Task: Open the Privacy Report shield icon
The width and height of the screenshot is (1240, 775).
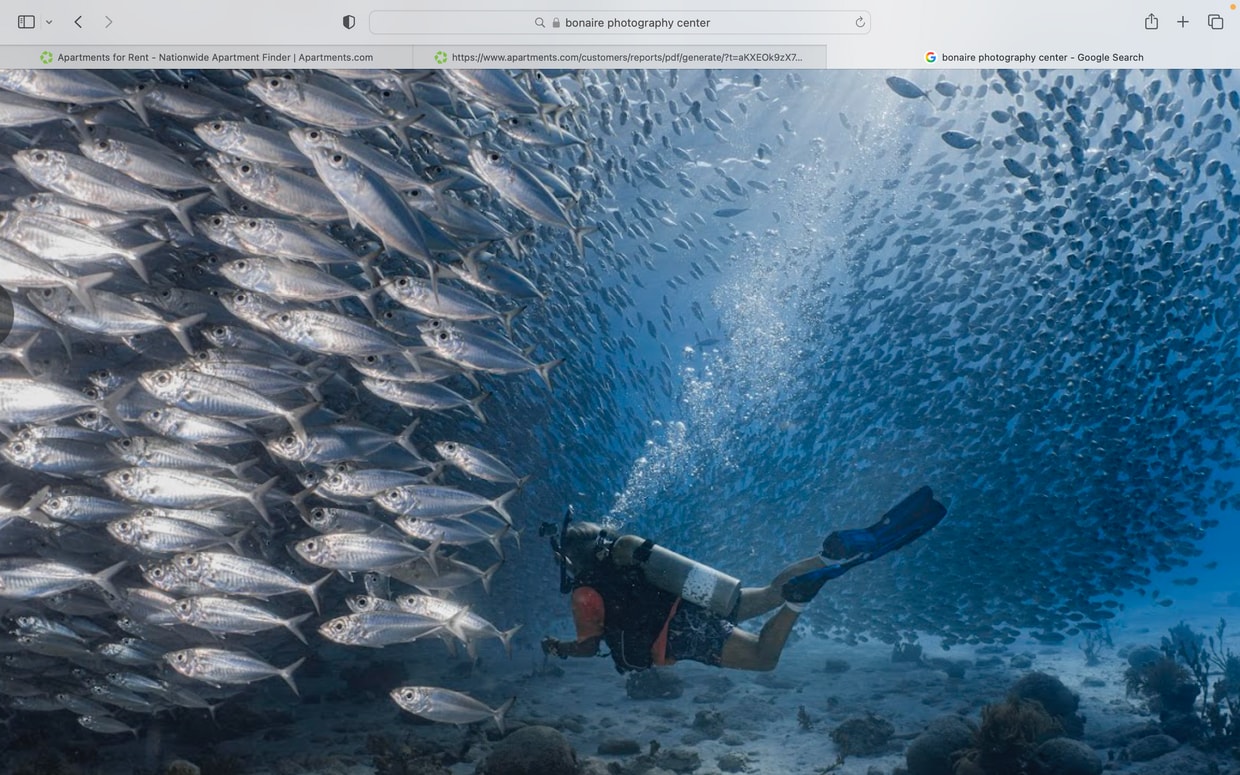Action: point(349,22)
